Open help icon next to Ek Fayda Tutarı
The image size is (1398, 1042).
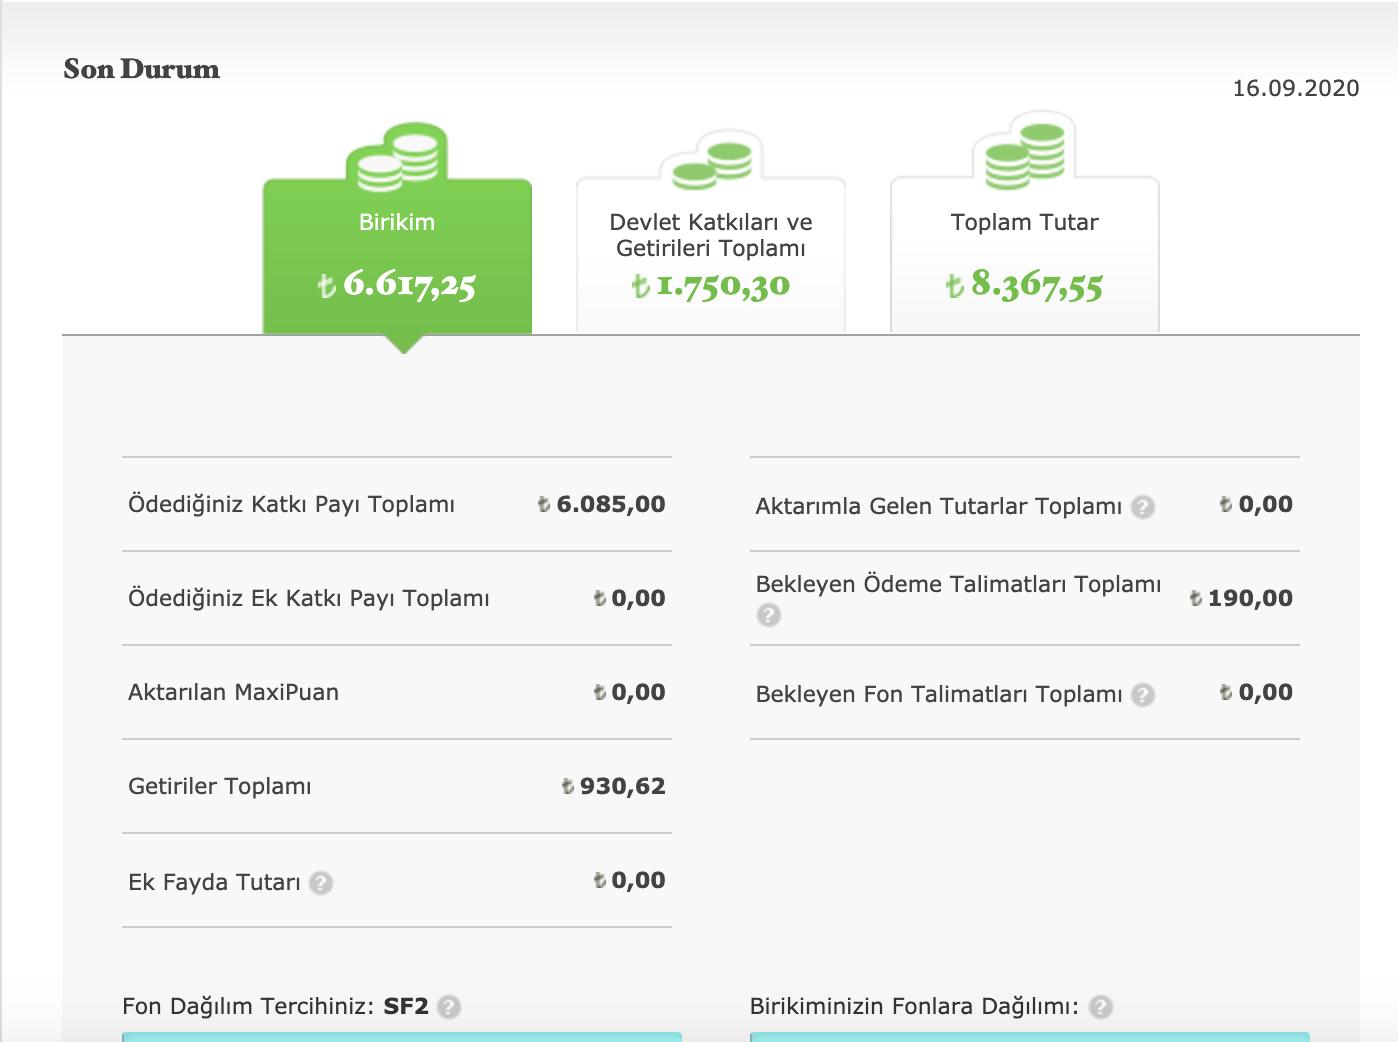320,883
